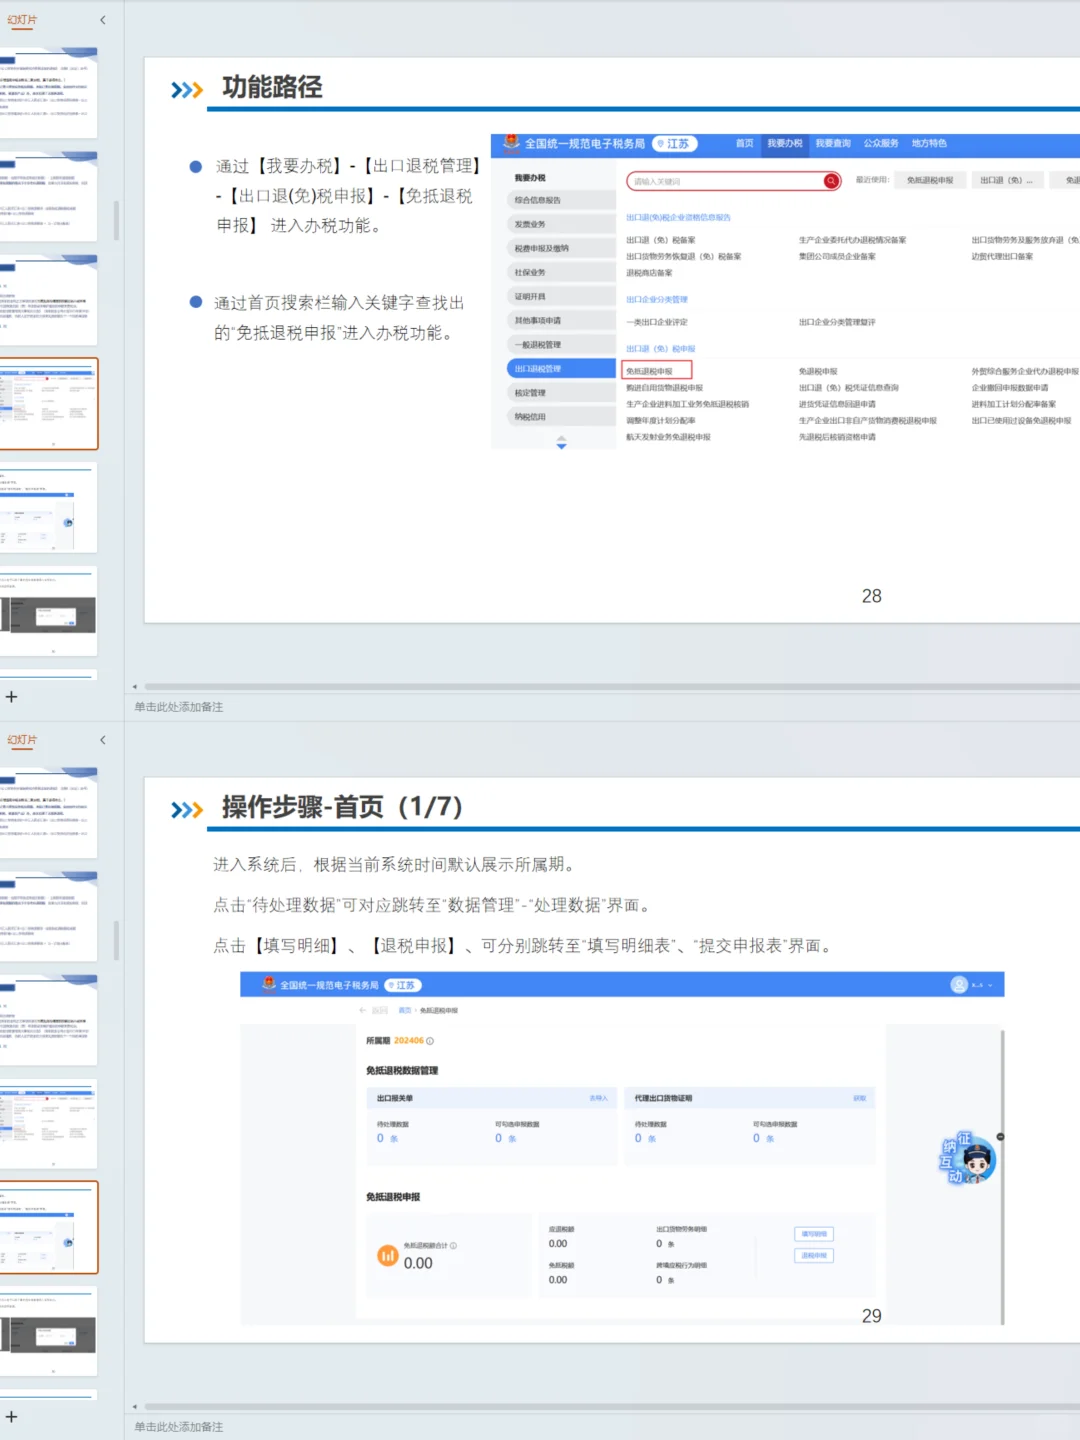Viewport: 1080px width, 1440px height.
Task: Click the magnifier search icon in the tax portal
Action: tap(831, 181)
